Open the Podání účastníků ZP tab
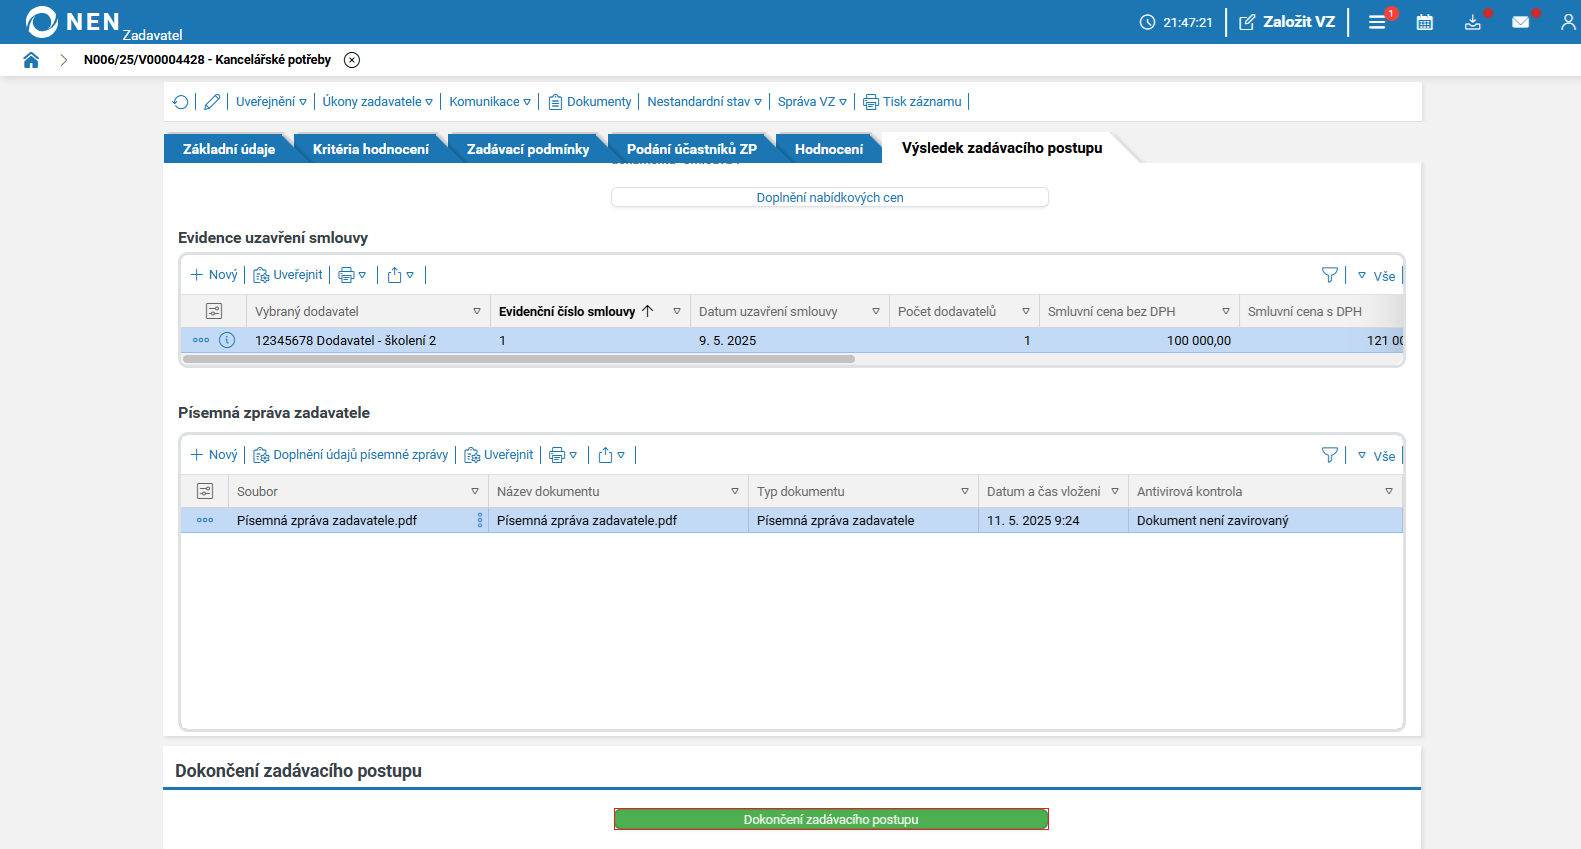 pyautogui.click(x=692, y=149)
